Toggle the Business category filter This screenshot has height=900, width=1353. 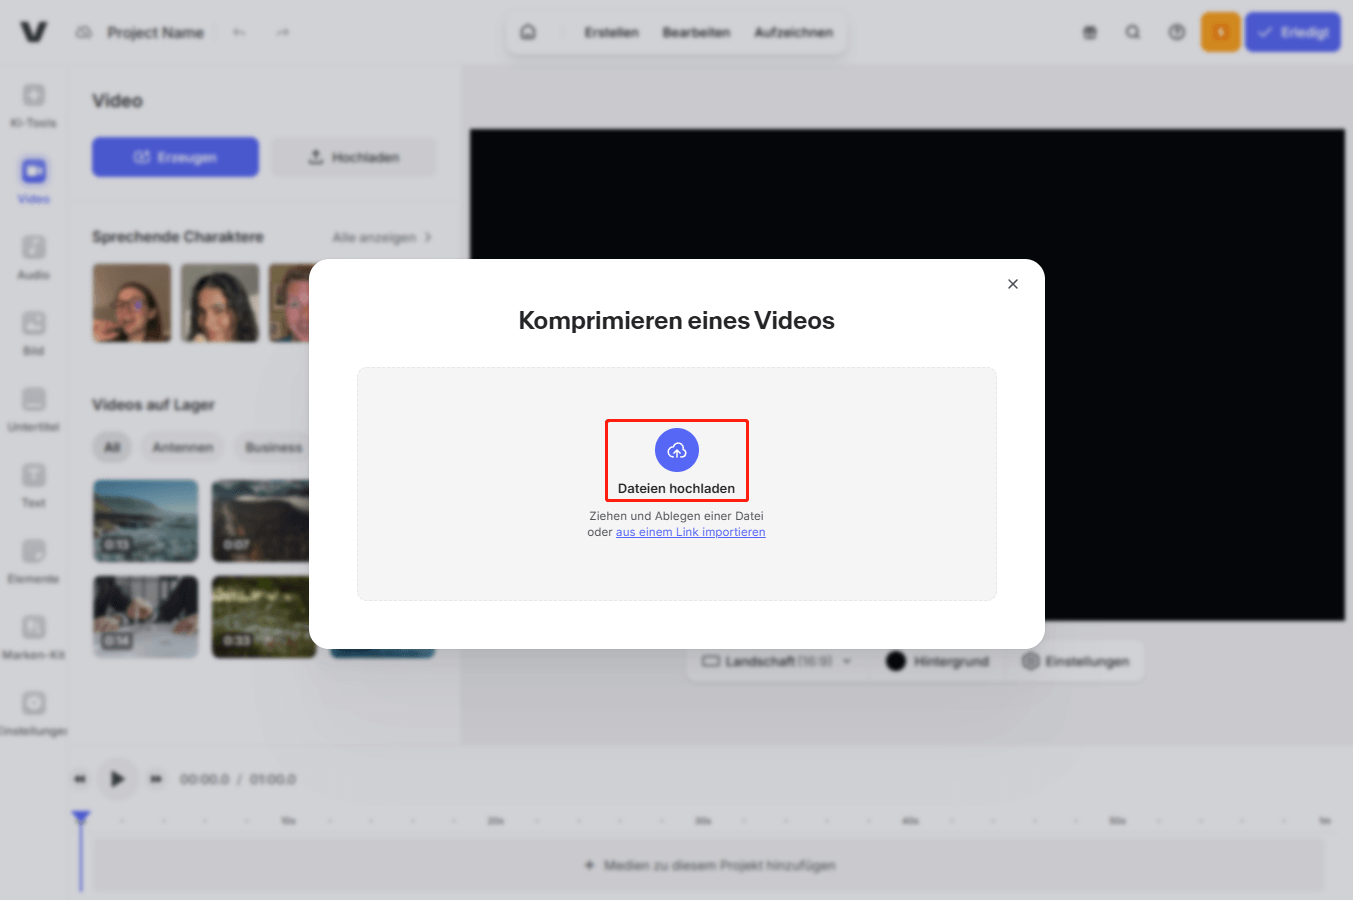click(x=272, y=447)
